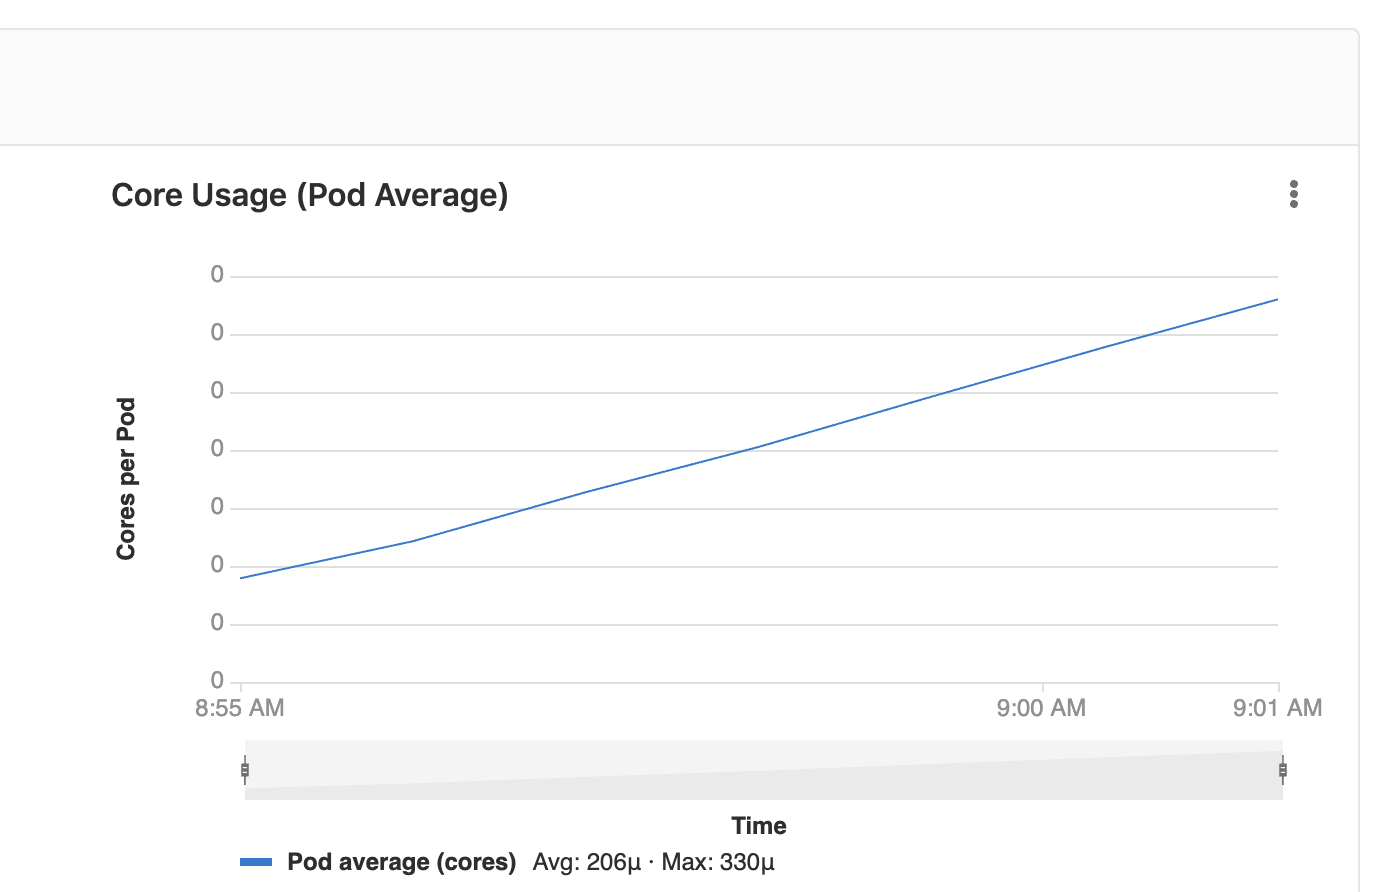Image resolution: width=1392 pixels, height=892 pixels.
Task: Click the right brush handle icon
Action: click(x=1281, y=770)
